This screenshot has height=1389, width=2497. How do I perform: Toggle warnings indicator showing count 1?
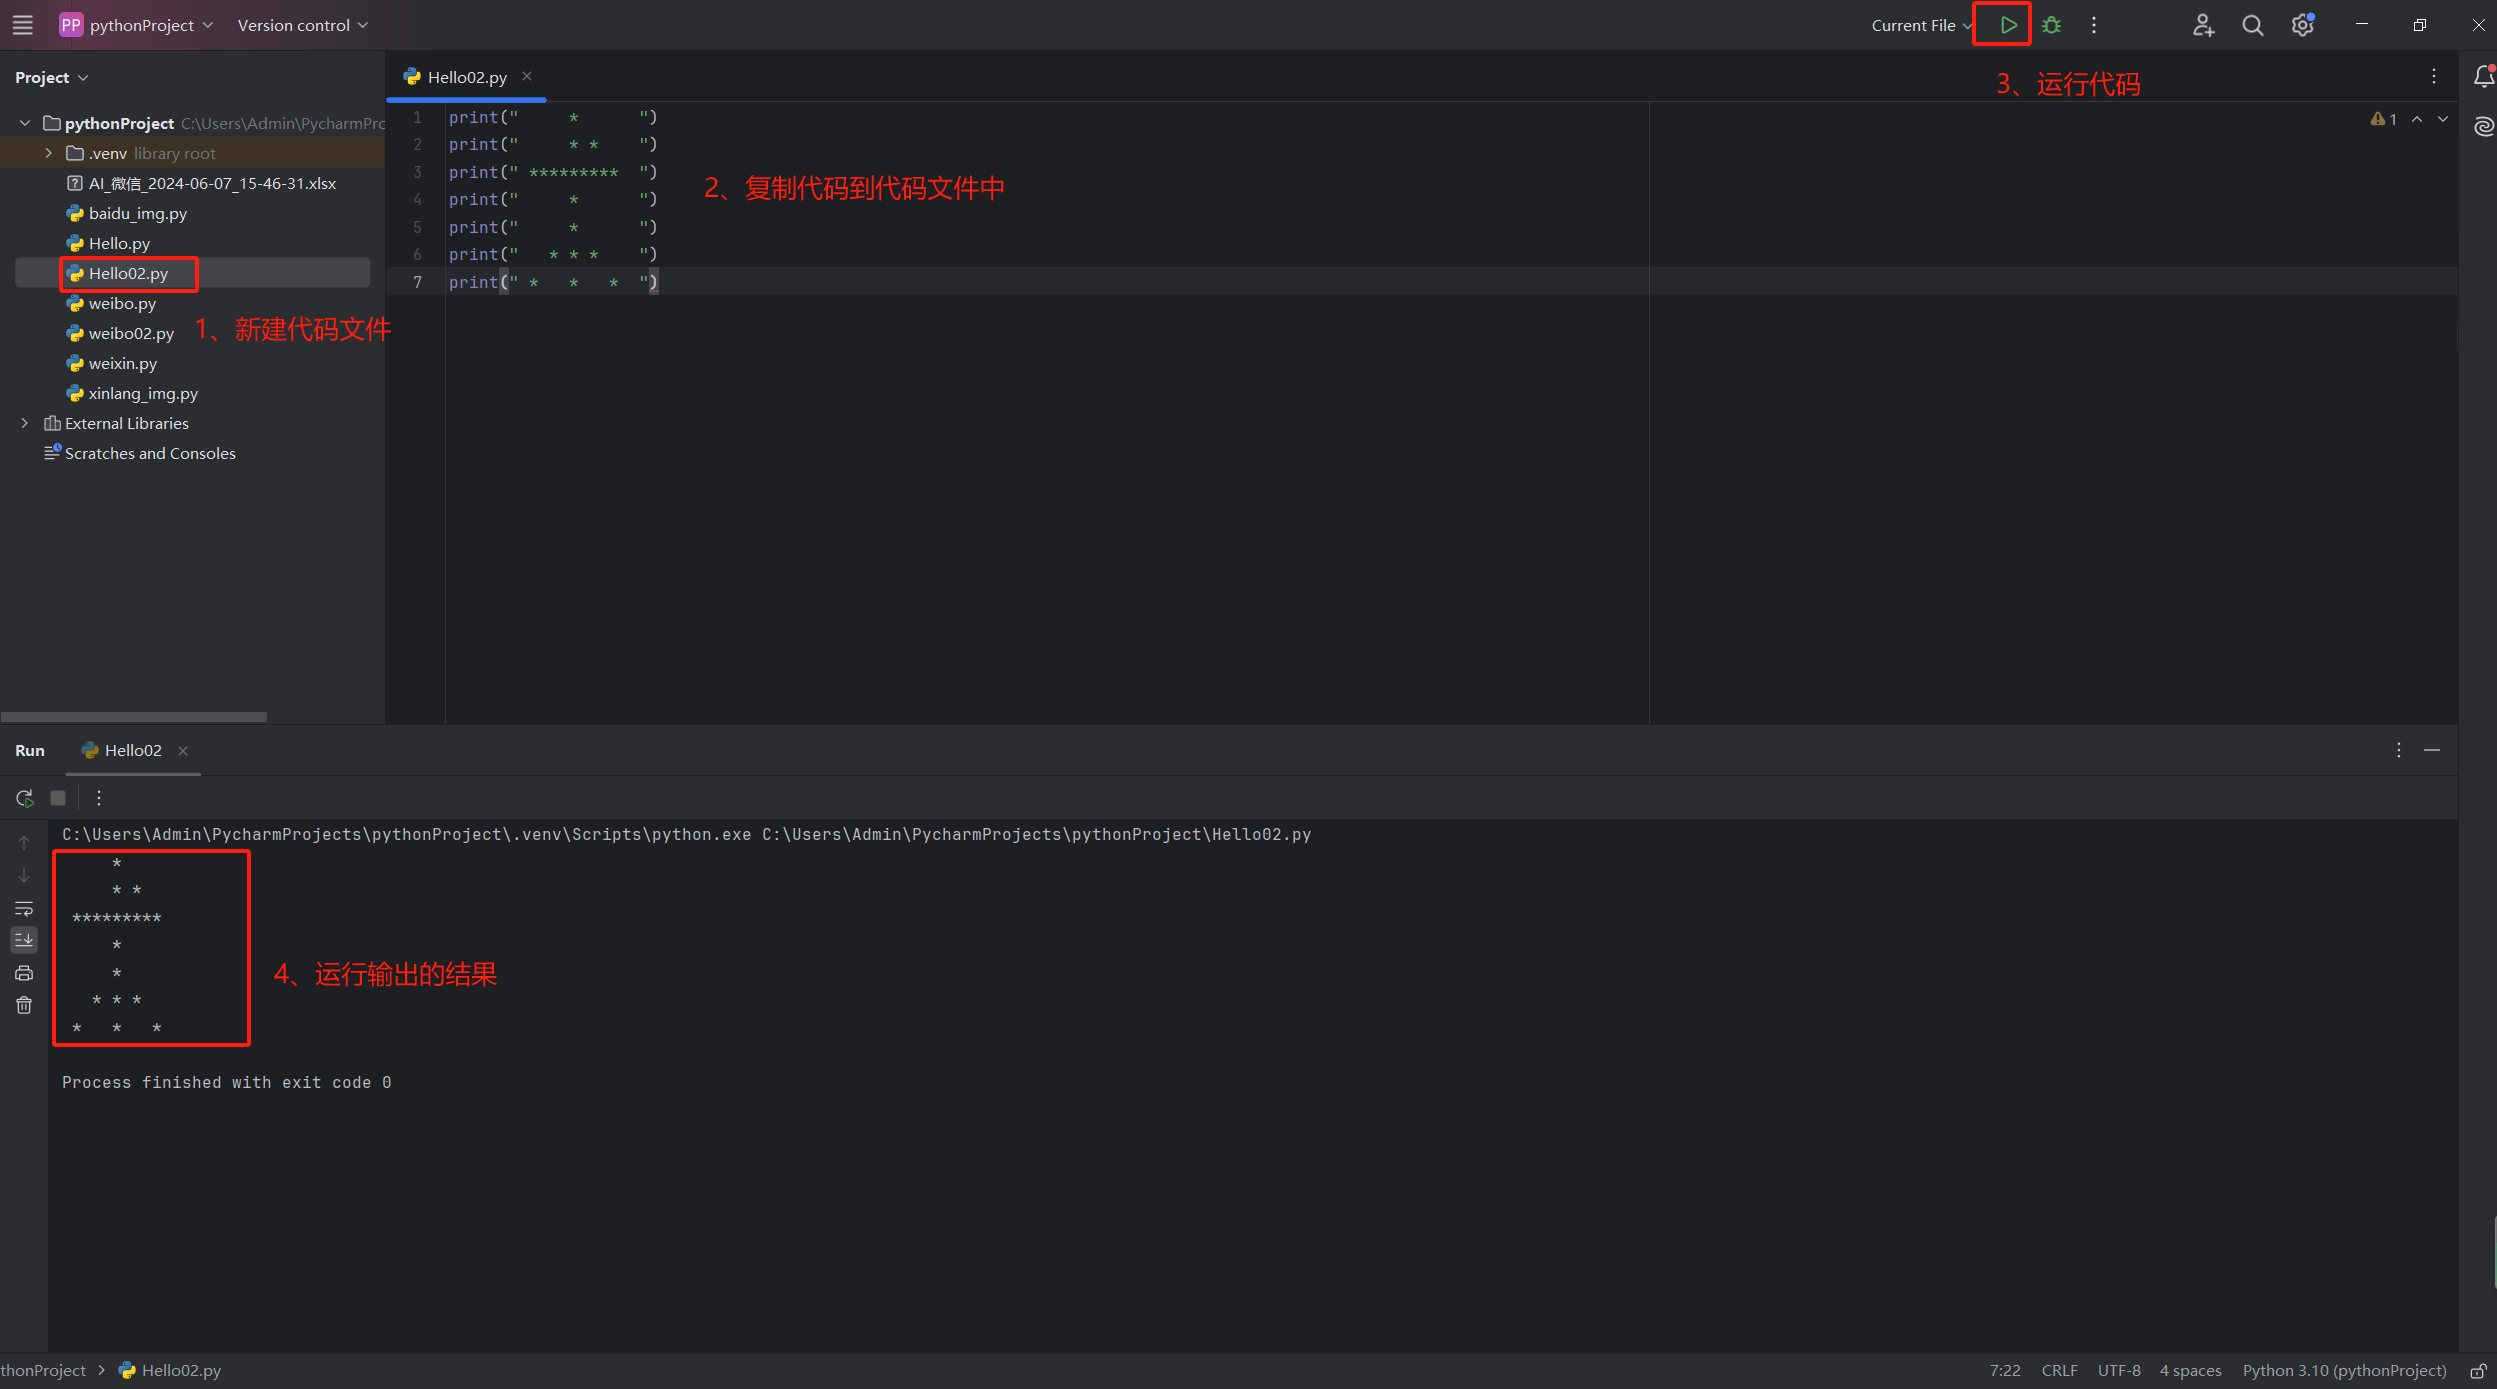2382,120
